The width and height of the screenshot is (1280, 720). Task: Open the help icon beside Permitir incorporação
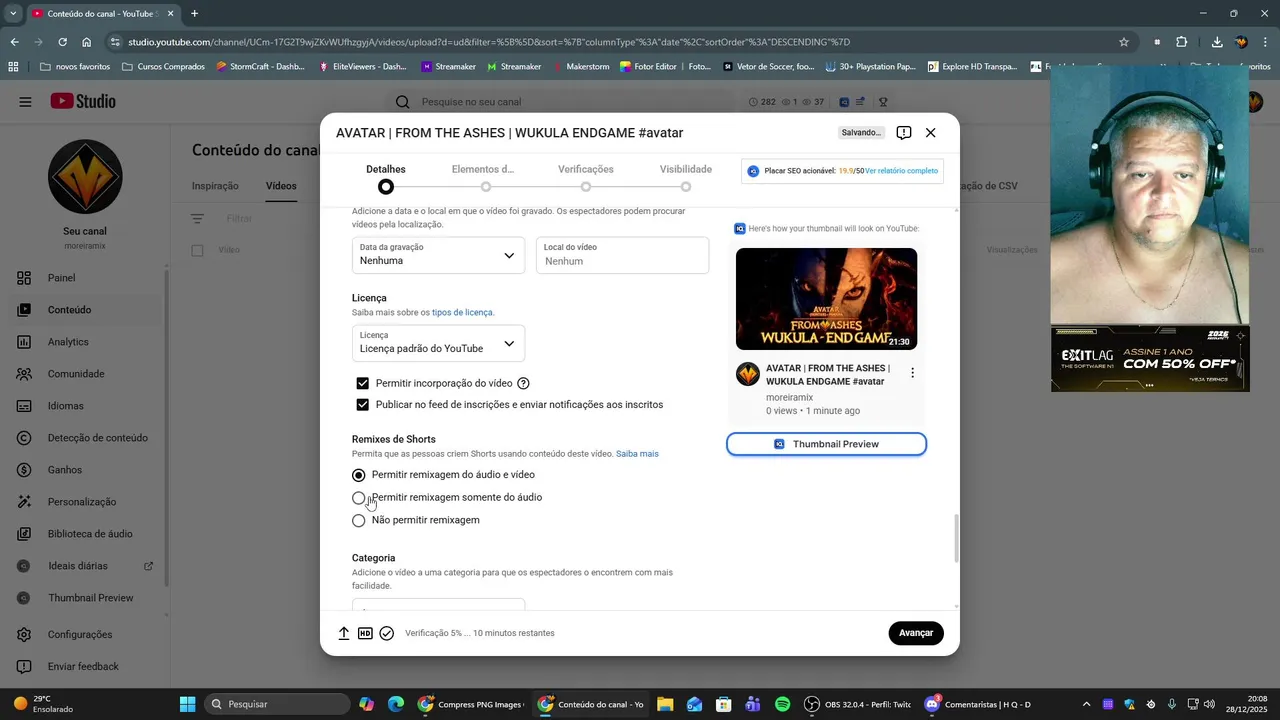(523, 383)
